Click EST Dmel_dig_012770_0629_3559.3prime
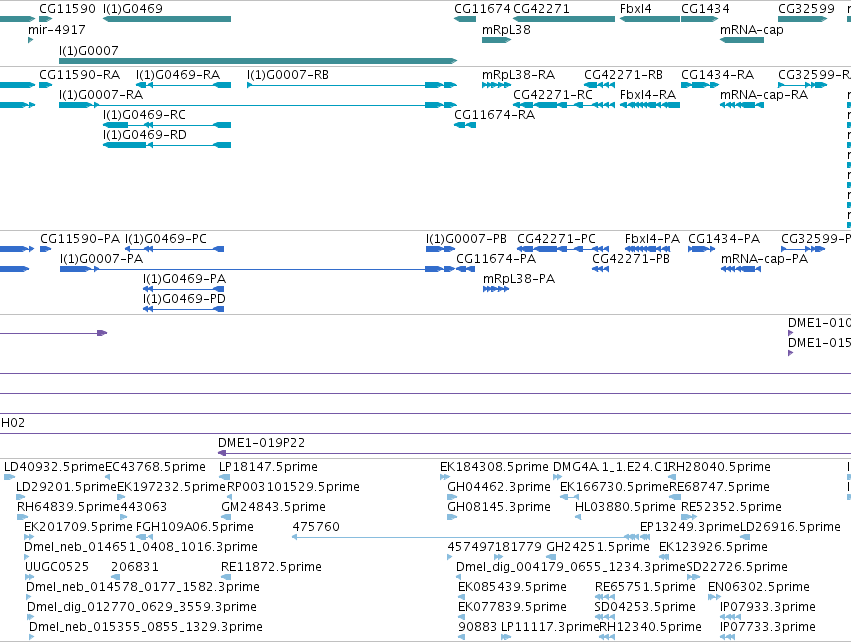This screenshot has width=851, height=642. click(142, 606)
